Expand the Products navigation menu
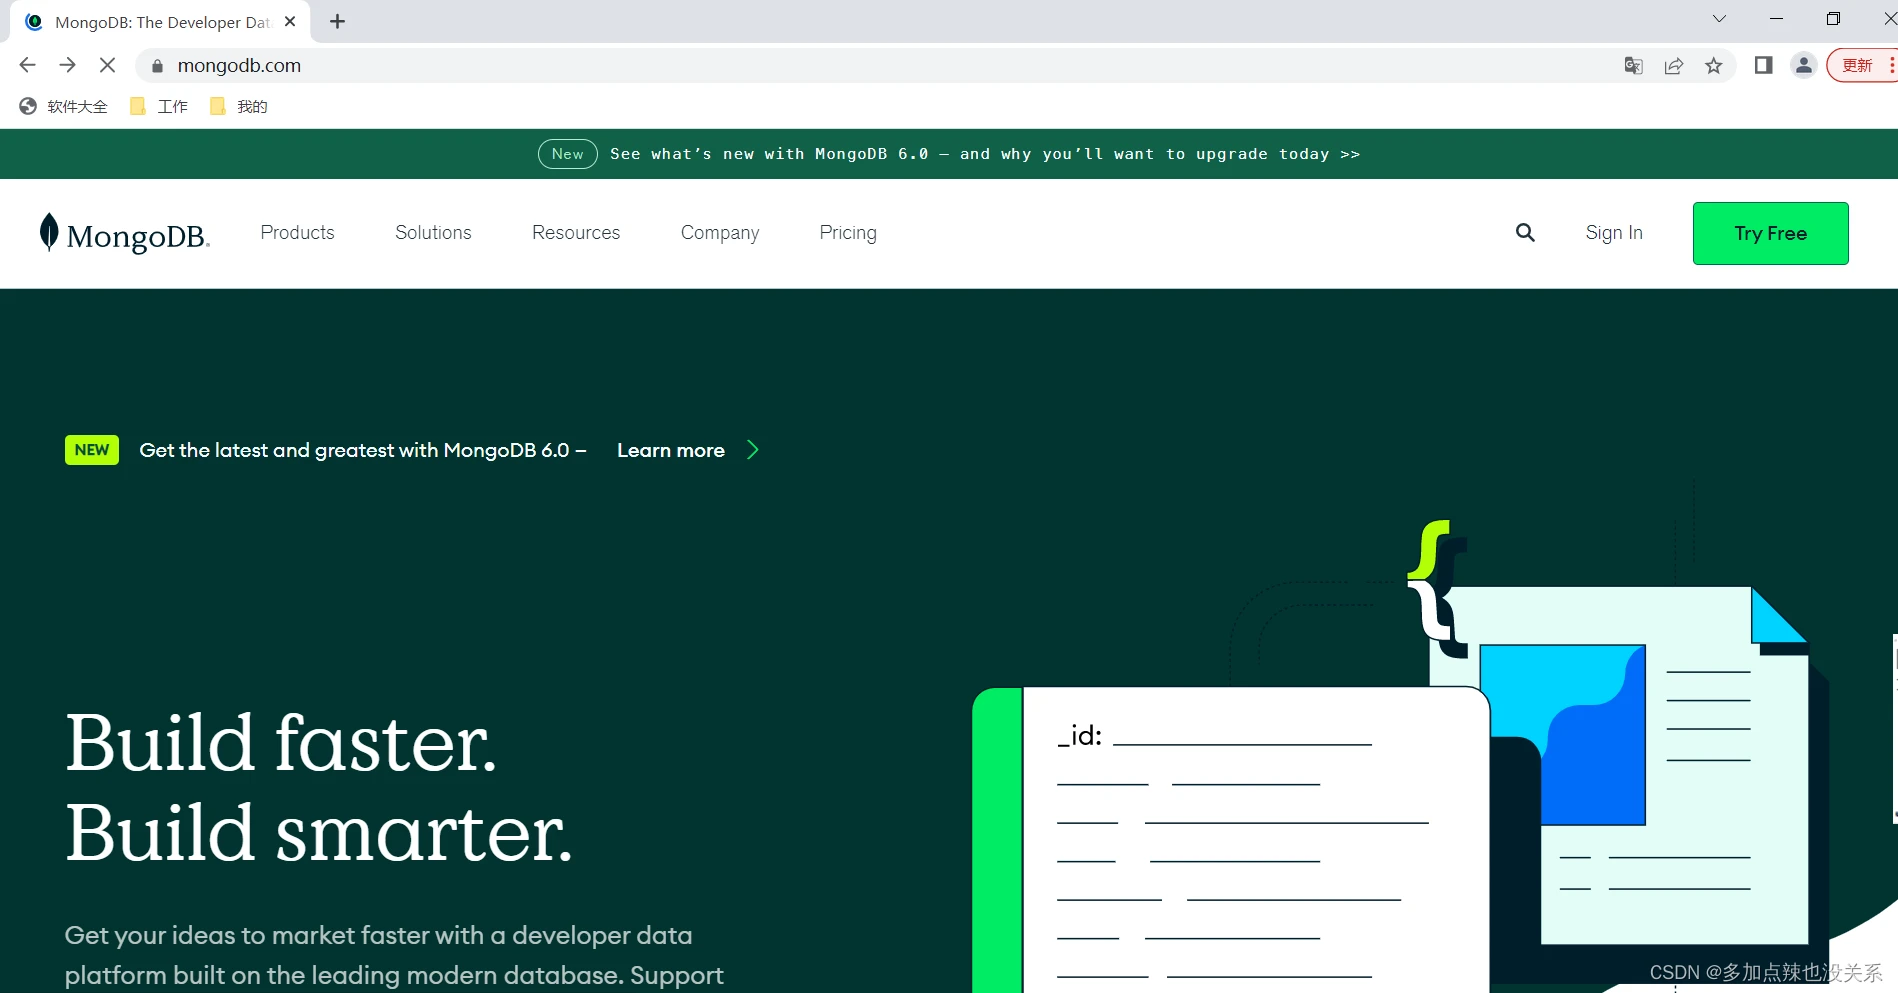 [x=298, y=232]
